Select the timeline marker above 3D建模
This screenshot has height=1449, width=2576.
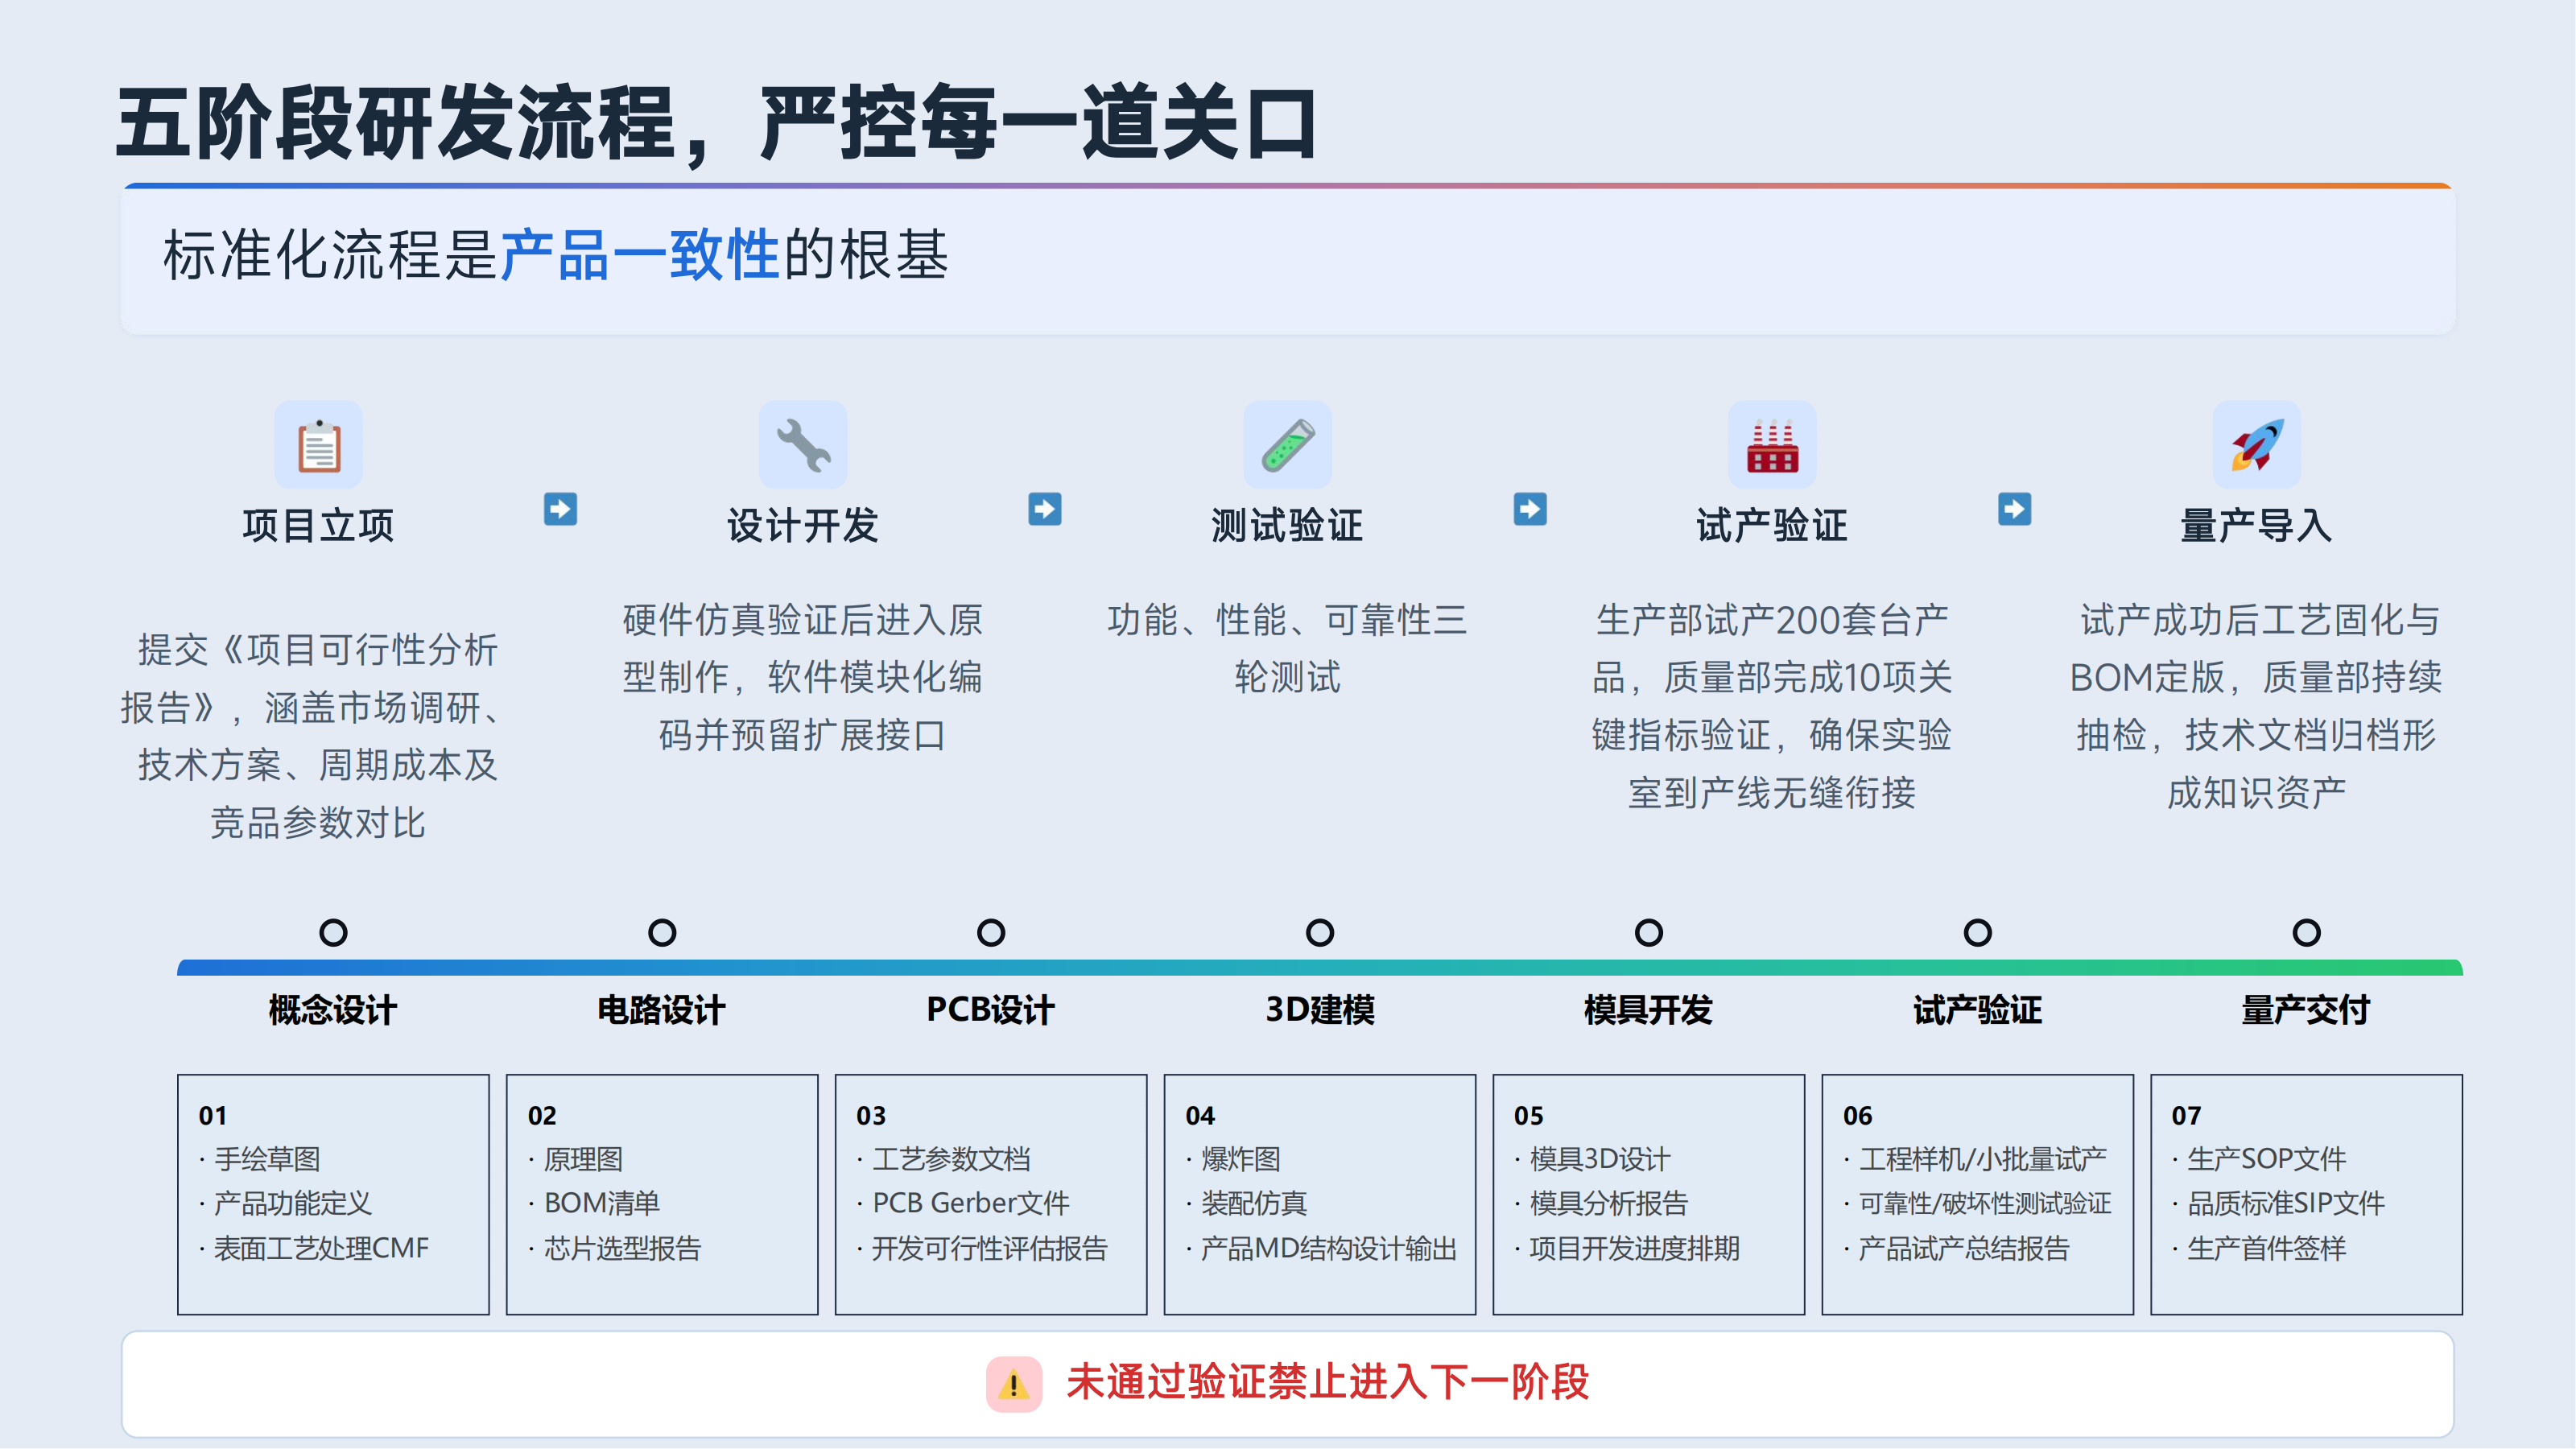tap(1320, 933)
